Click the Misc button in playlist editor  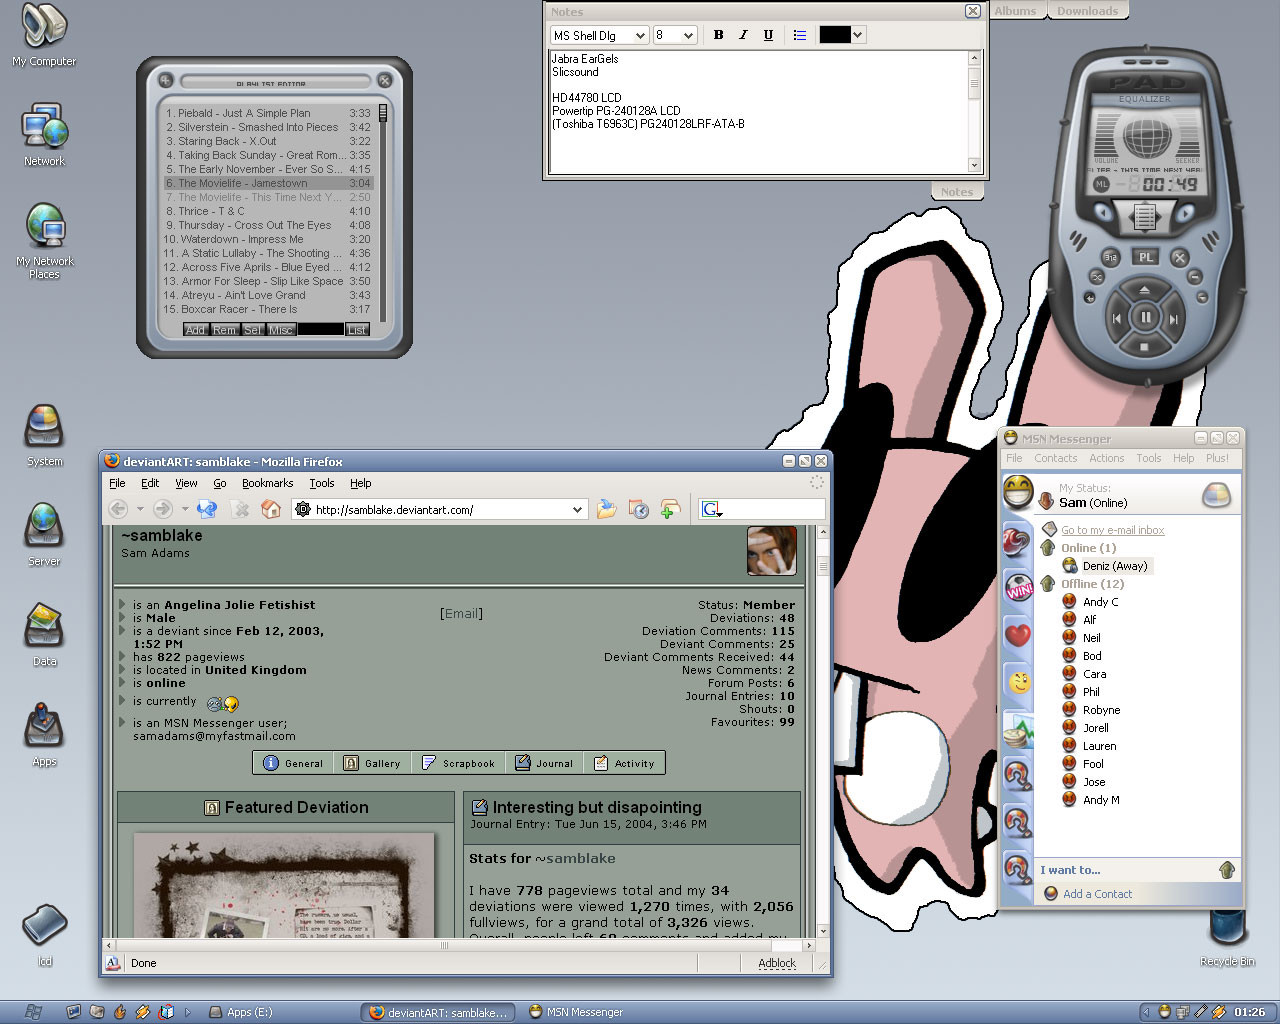(281, 330)
